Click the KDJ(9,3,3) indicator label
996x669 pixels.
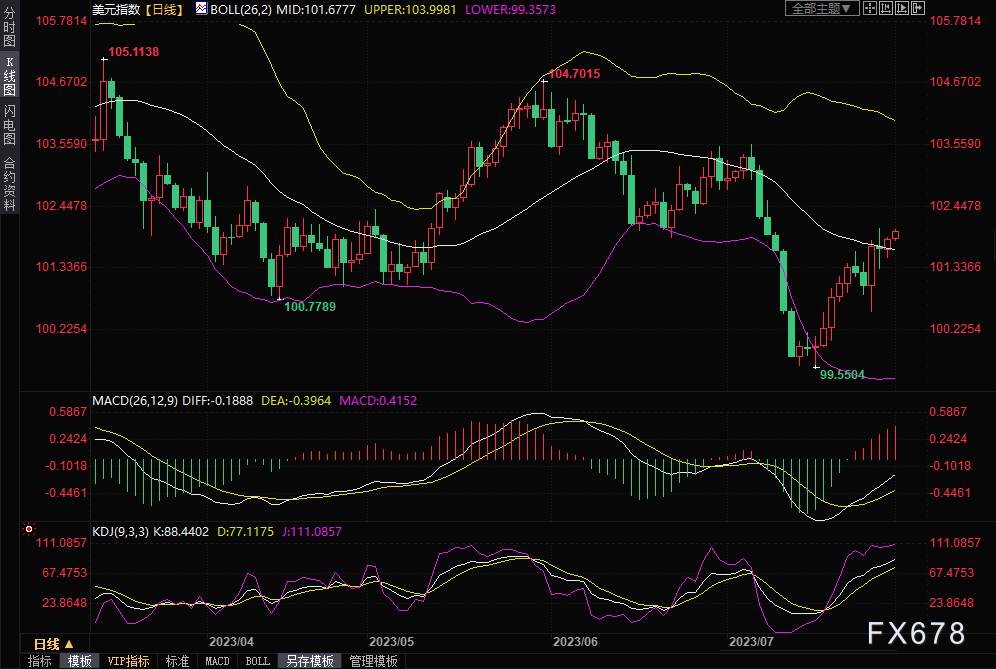click(x=119, y=532)
